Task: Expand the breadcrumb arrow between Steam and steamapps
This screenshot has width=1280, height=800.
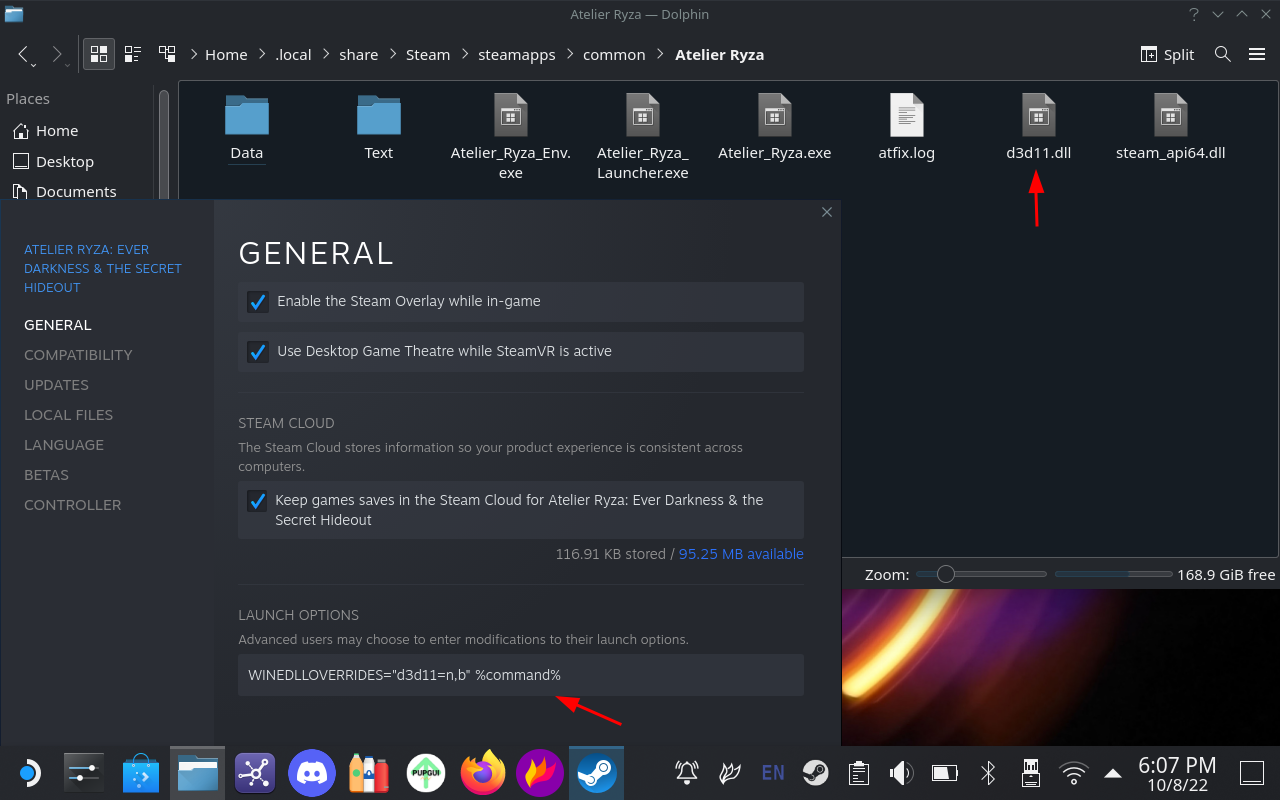Action: coord(465,55)
